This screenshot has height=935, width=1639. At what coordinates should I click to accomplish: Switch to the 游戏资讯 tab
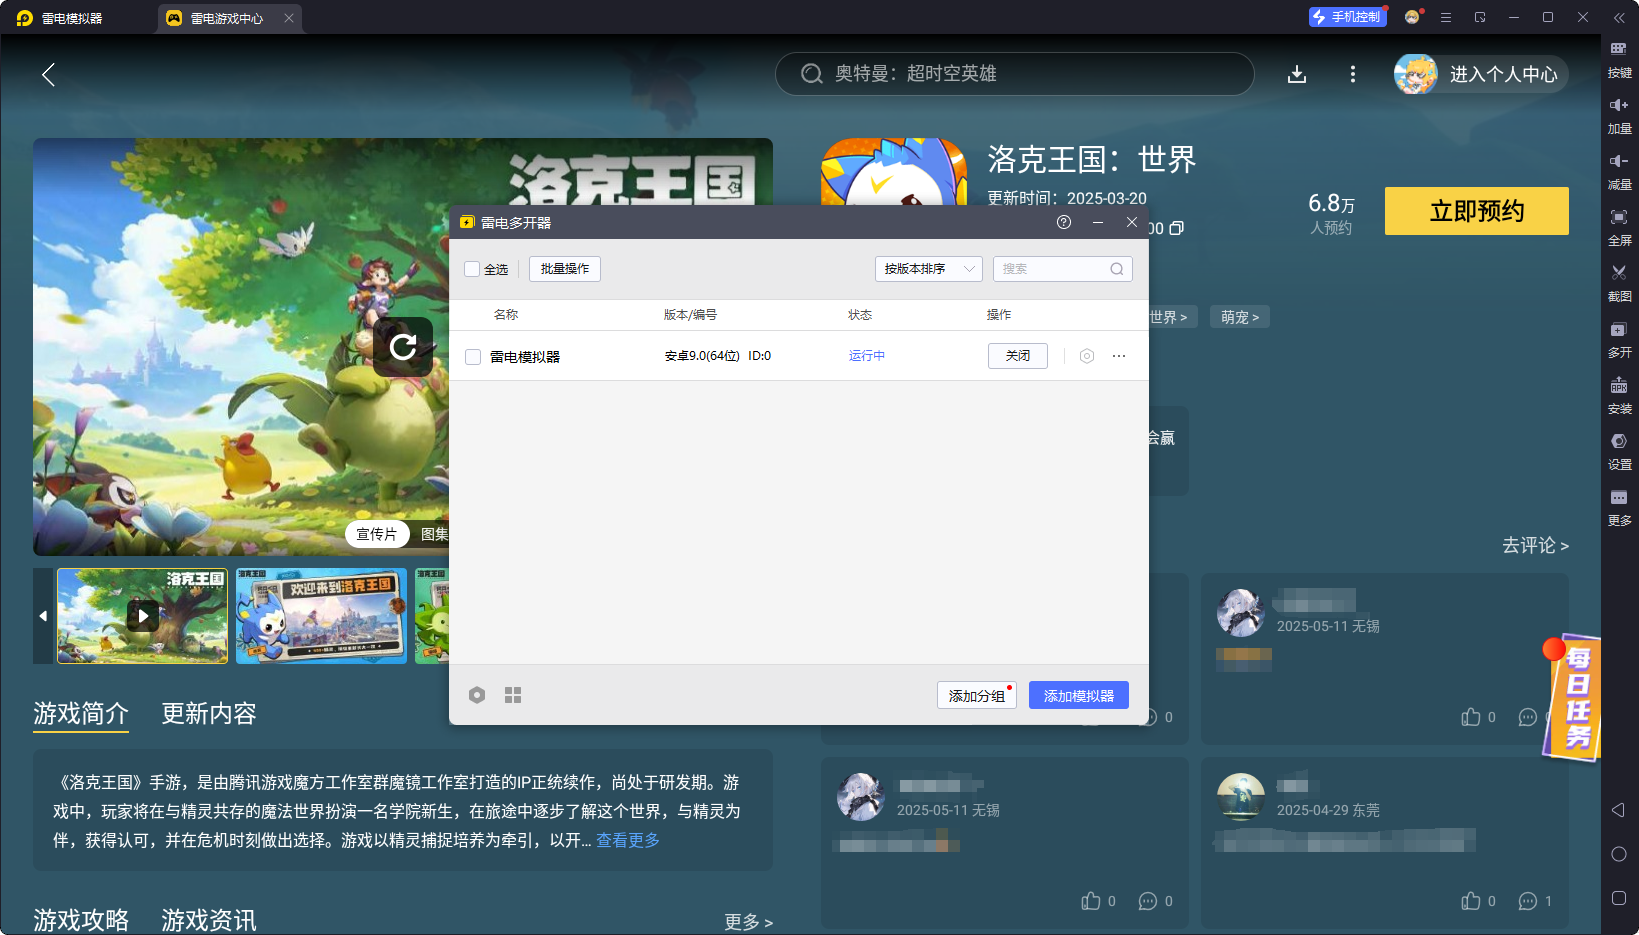(x=209, y=920)
